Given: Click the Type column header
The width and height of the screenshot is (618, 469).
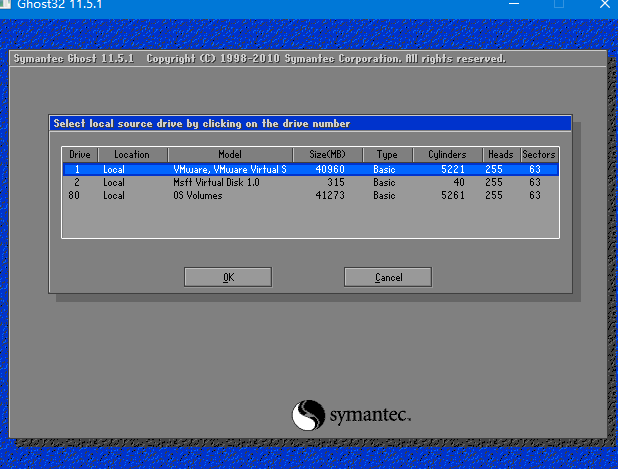Looking at the screenshot, I should (x=386, y=155).
